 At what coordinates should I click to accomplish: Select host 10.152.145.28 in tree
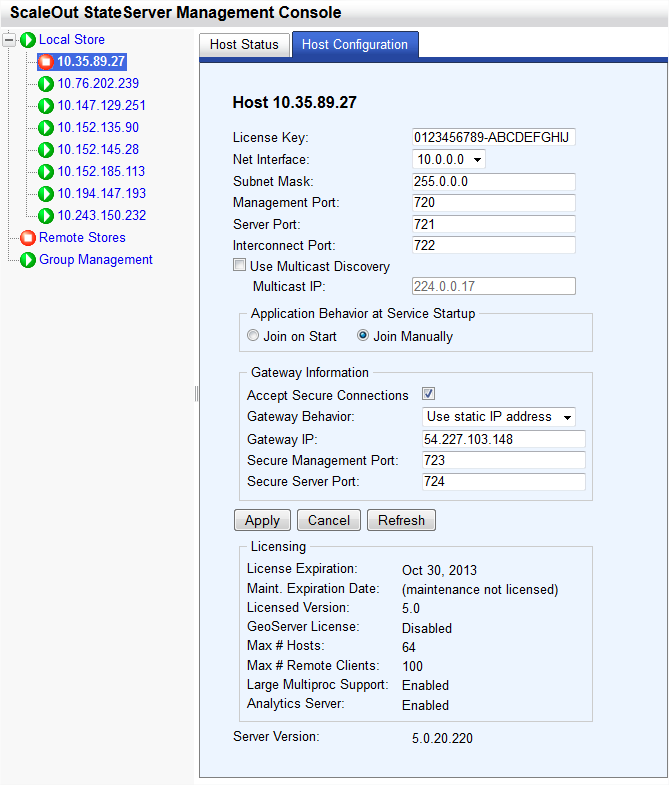[x=98, y=150]
